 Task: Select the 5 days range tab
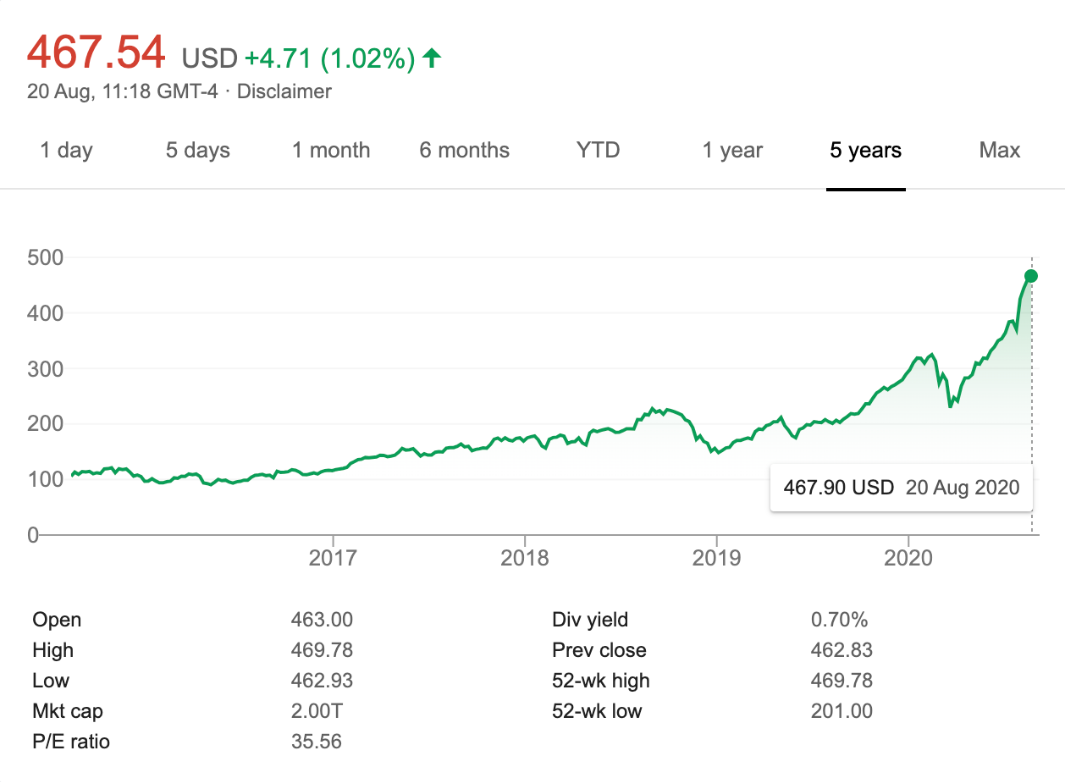point(198,151)
